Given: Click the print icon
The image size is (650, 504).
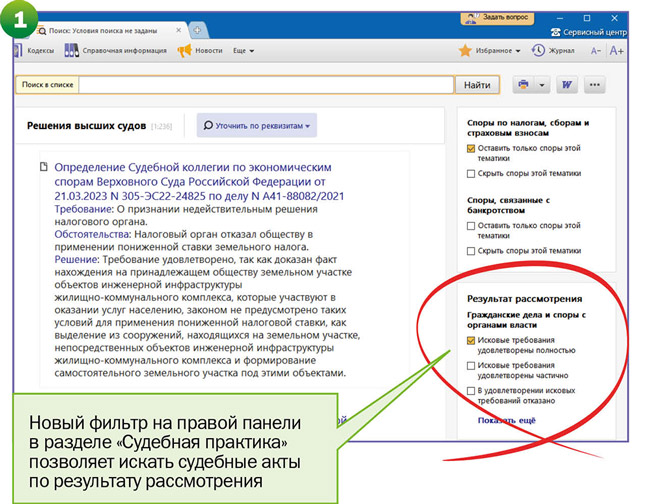Looking at the screenshot, I should pyautogui.click(x=522, y=85).
